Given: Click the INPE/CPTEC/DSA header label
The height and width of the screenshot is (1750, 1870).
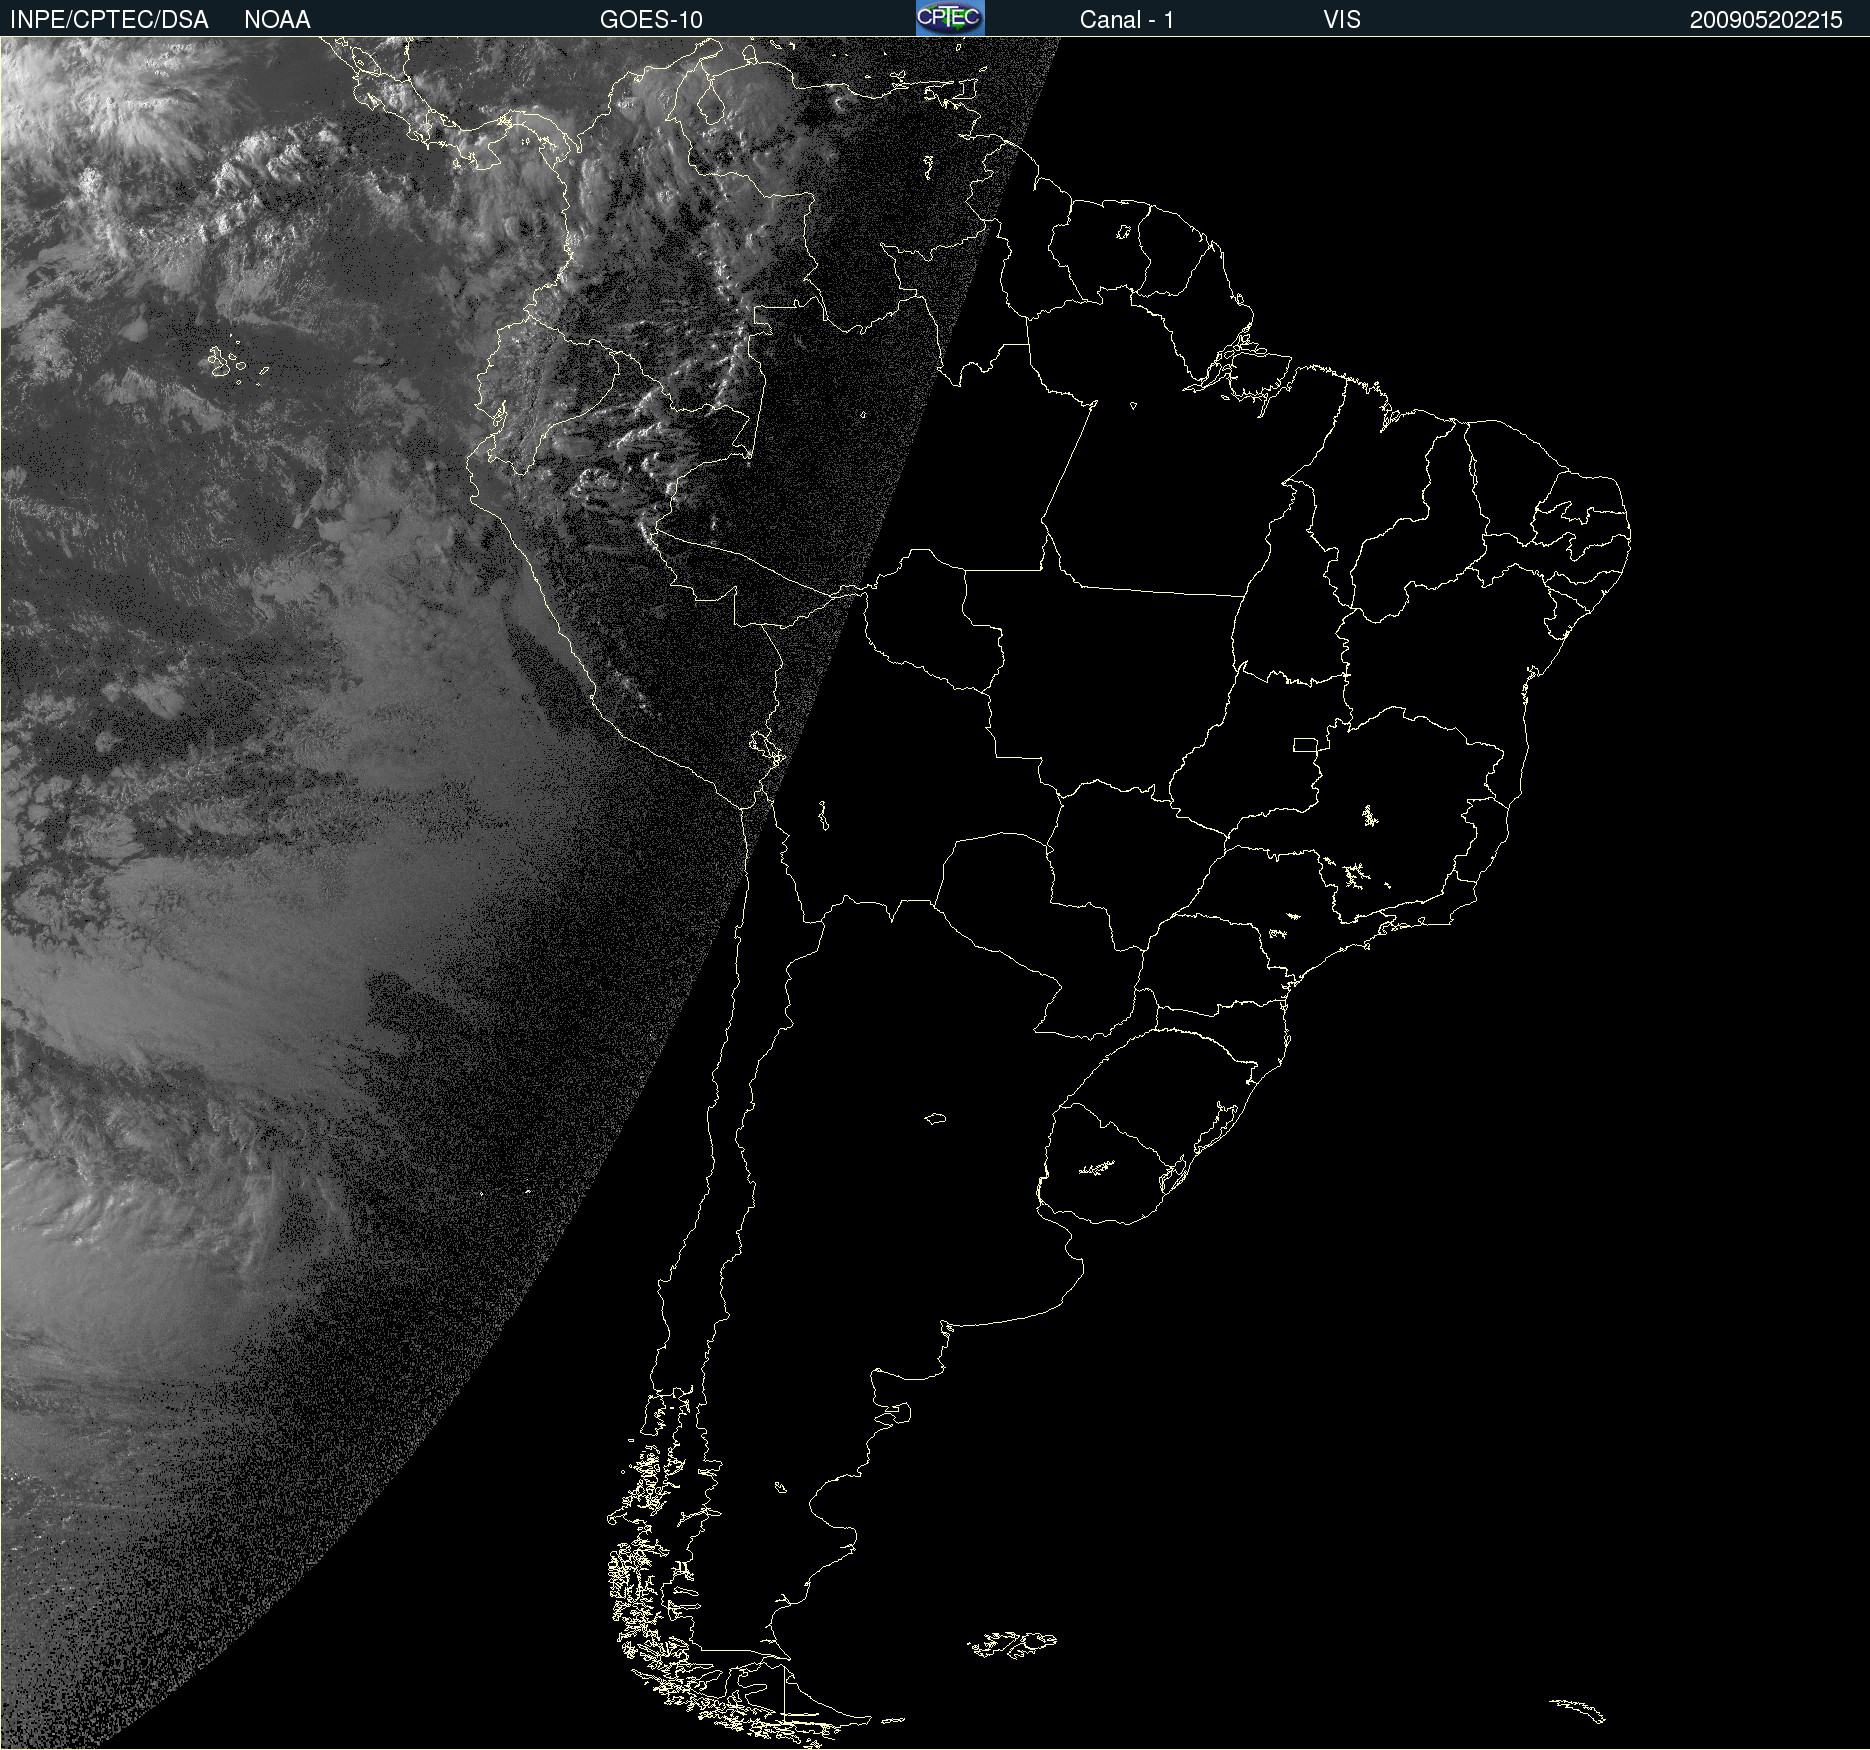Looking at the screenshot, I should (x=109, y=20).
